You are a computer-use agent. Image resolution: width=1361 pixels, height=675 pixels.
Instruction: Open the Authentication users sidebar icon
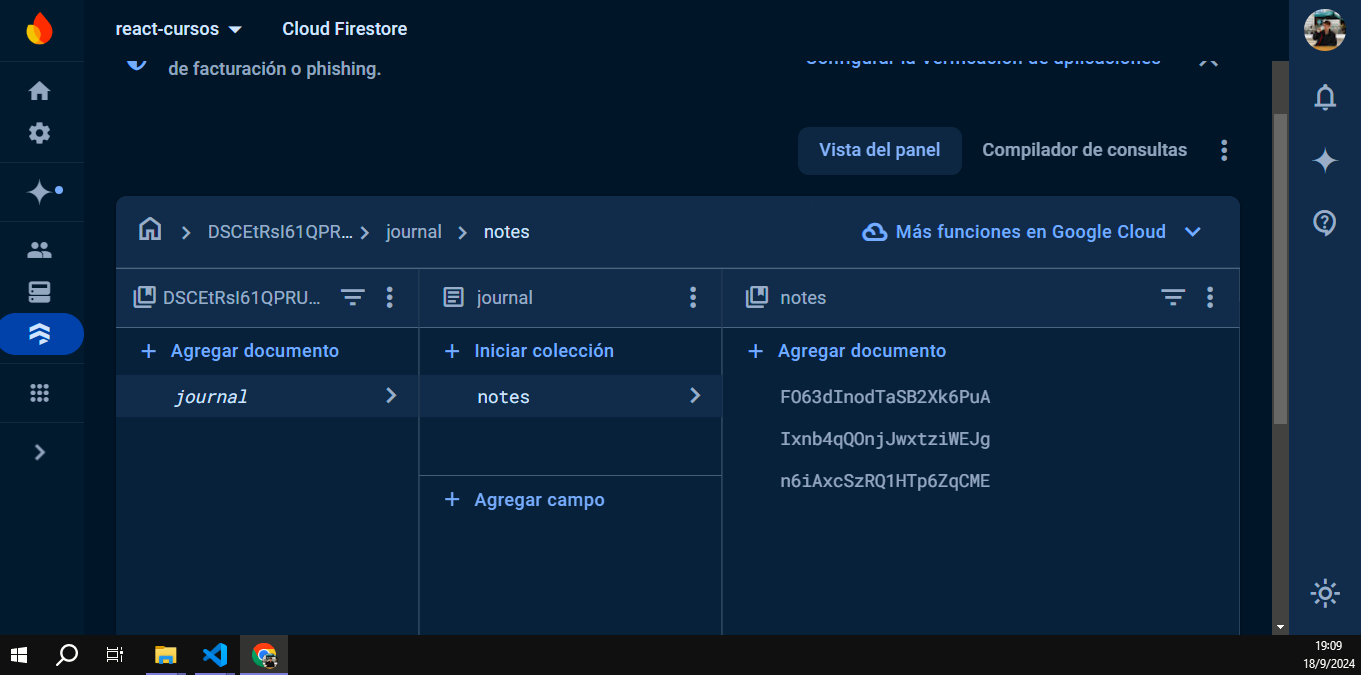[39, 250]
